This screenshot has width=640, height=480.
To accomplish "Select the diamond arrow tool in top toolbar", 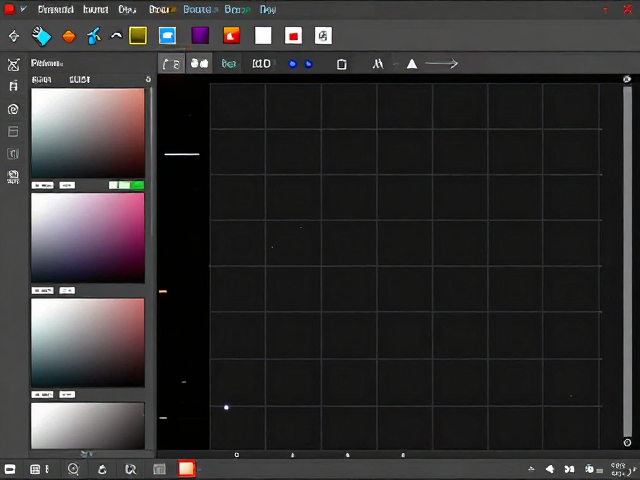I will (14, 36).
